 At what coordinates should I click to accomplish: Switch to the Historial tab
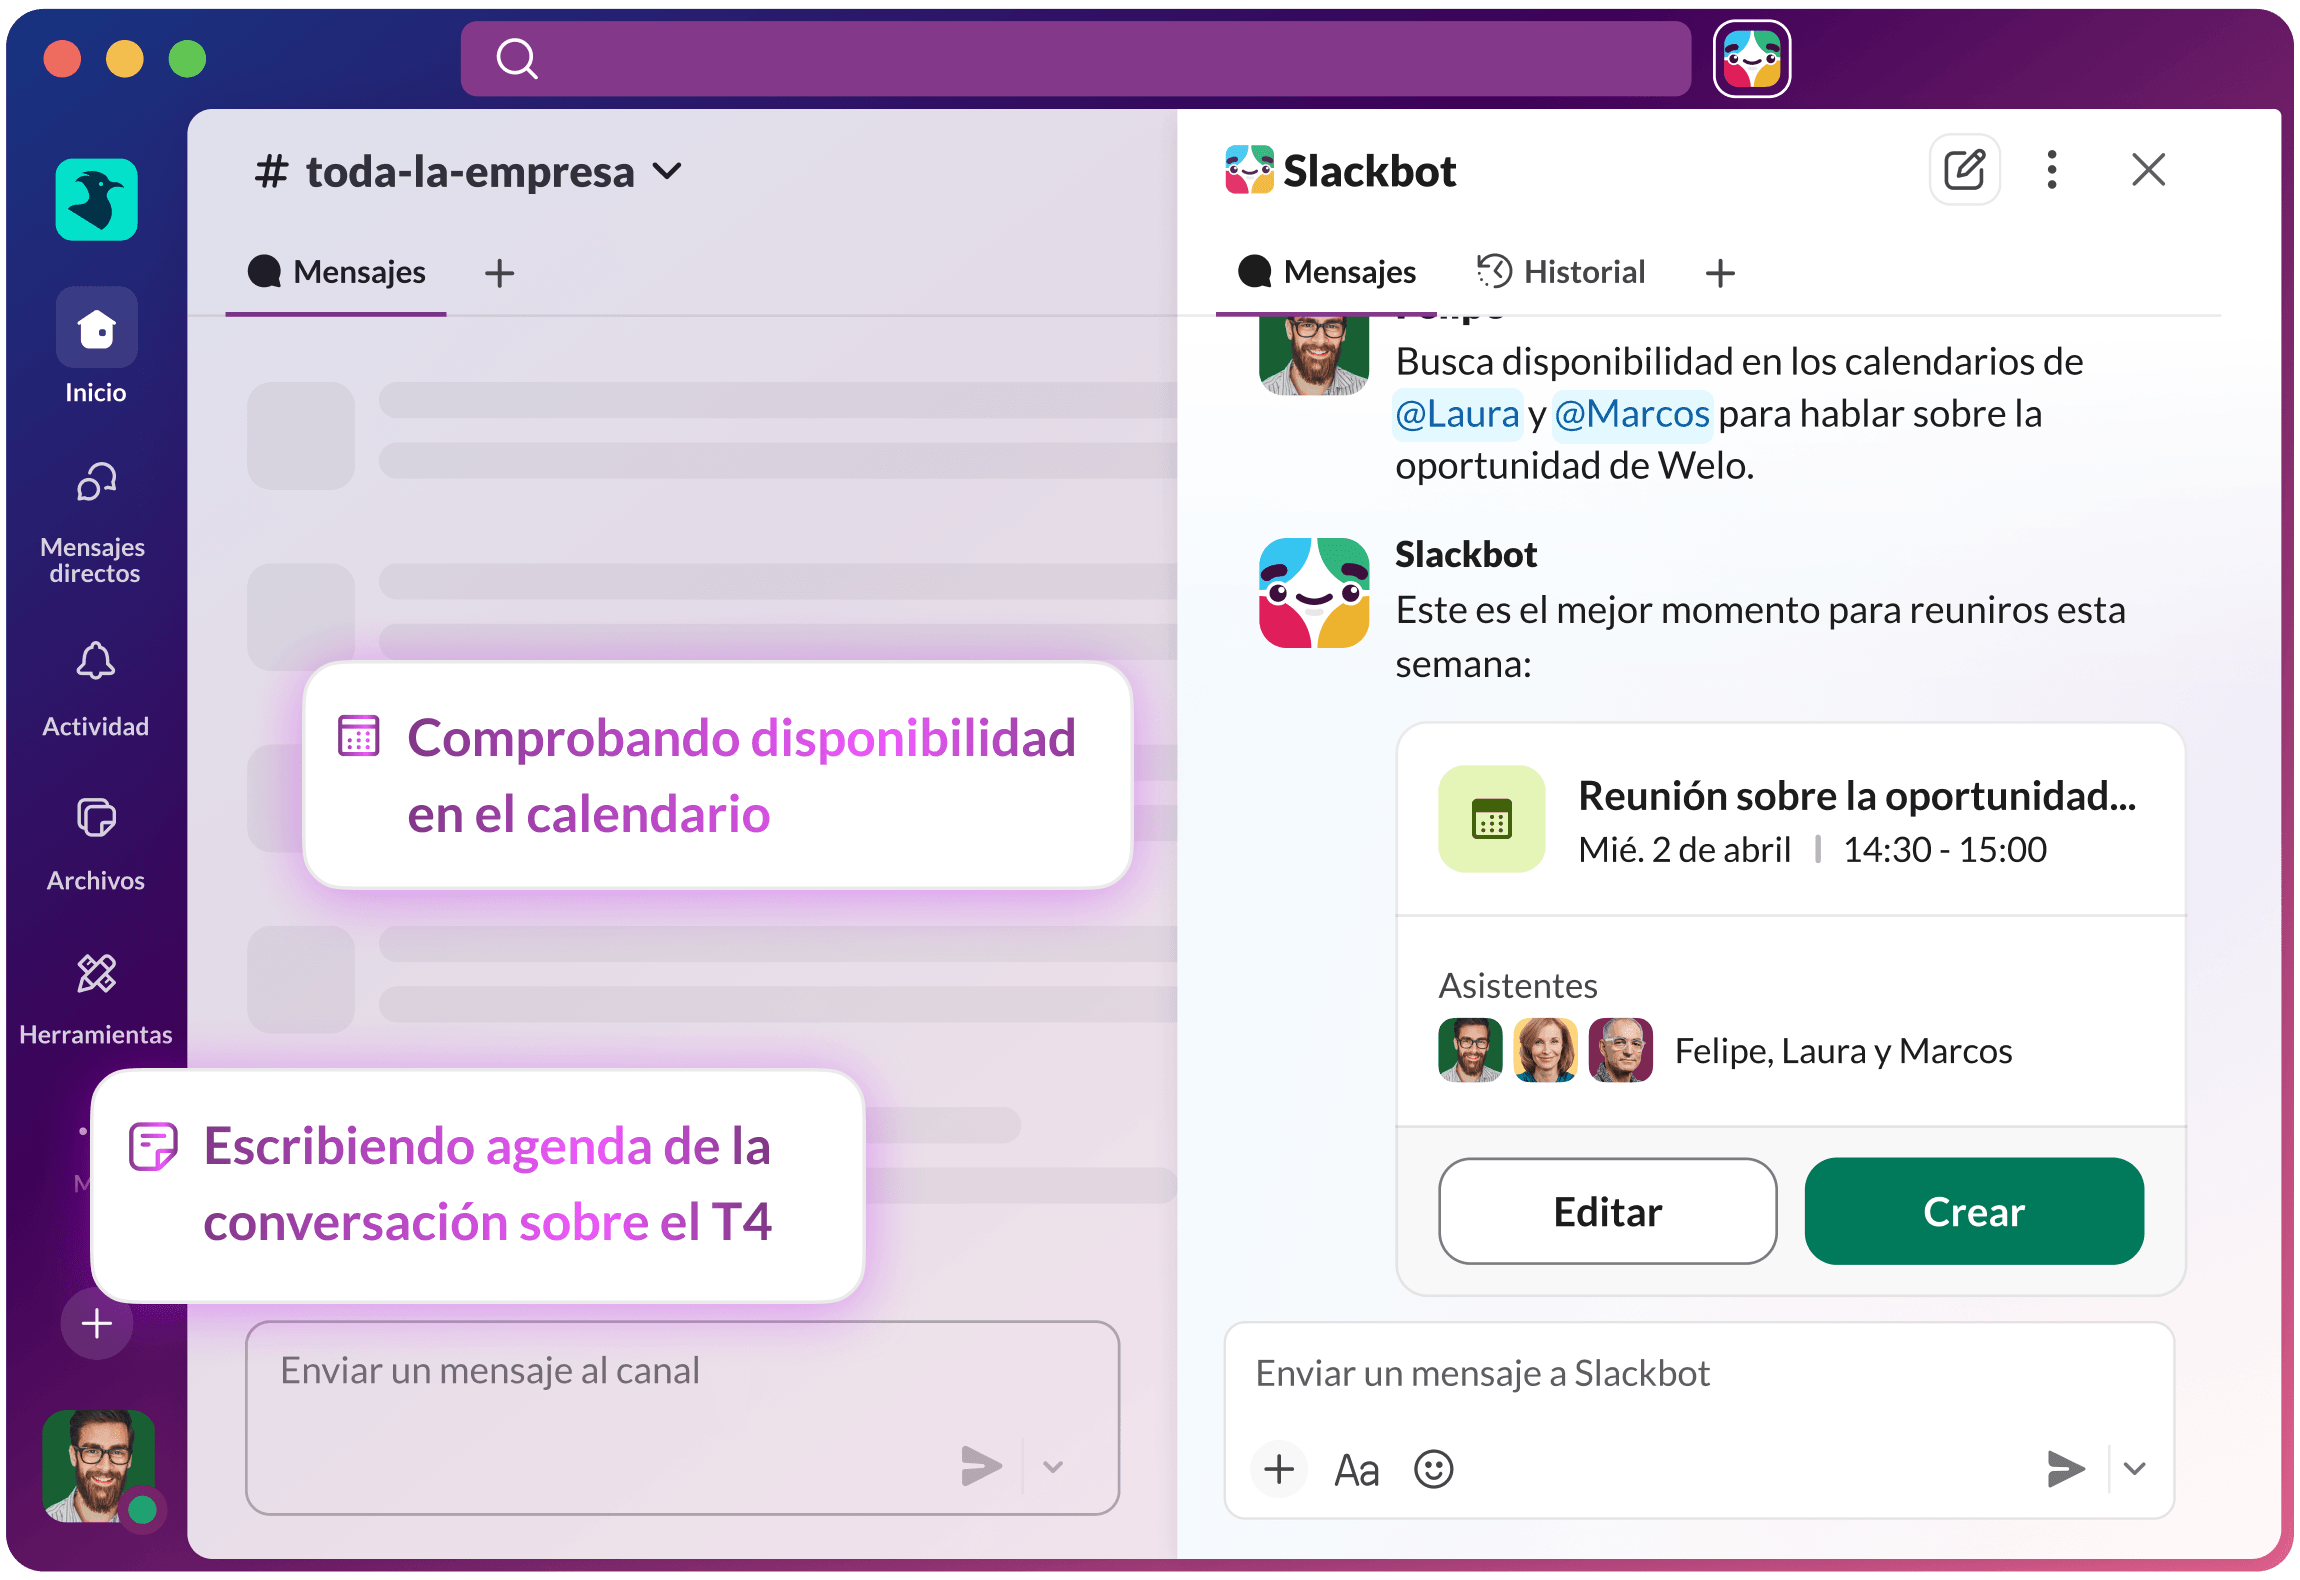click(x=1560, y=272)
